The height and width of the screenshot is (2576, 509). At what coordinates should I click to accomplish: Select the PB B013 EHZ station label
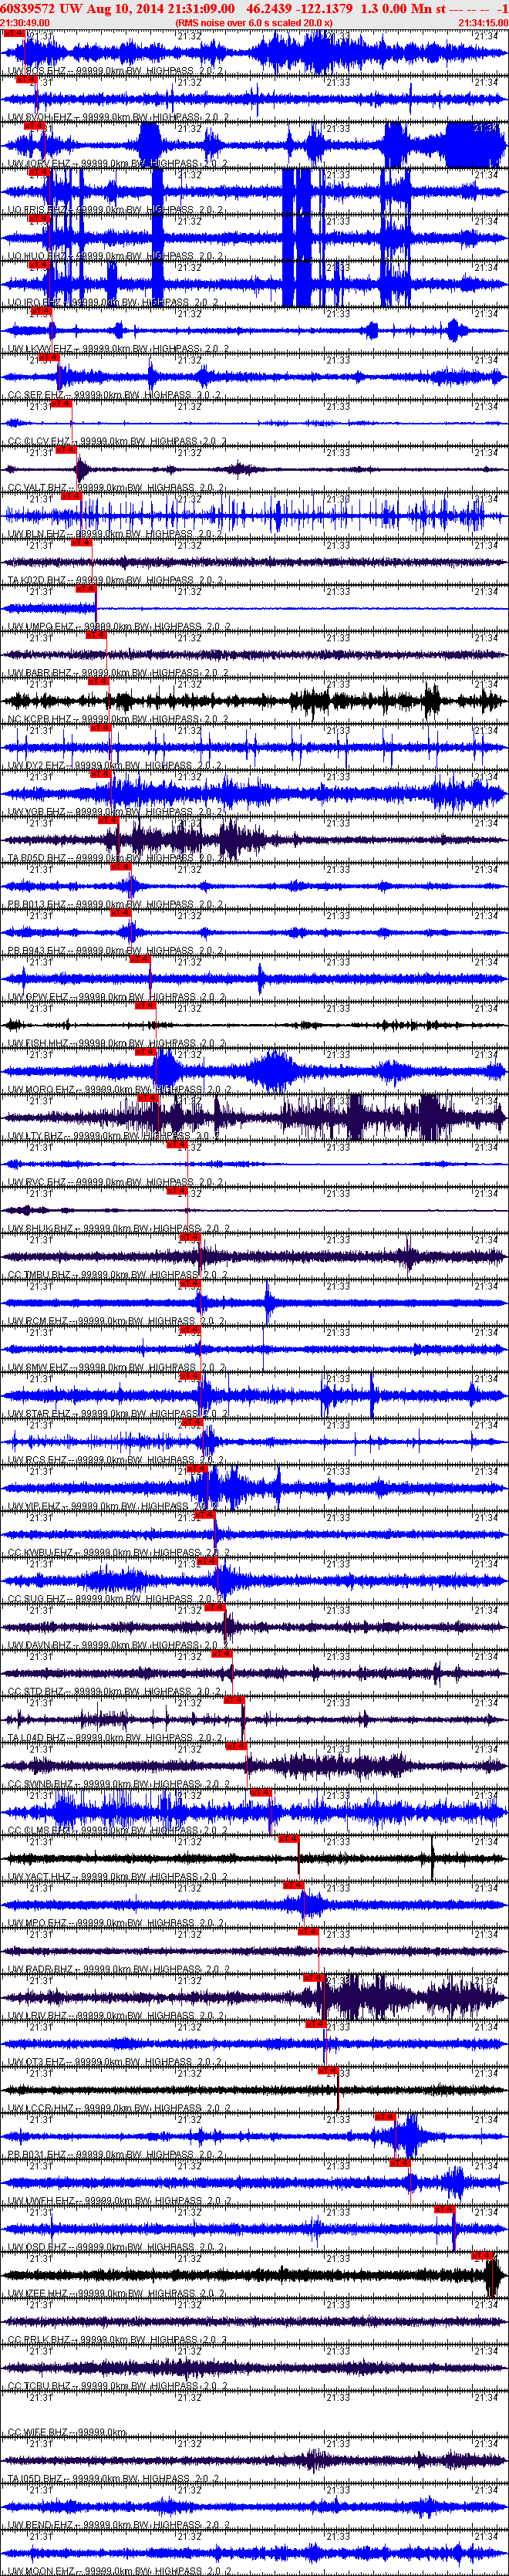(114, 904)
